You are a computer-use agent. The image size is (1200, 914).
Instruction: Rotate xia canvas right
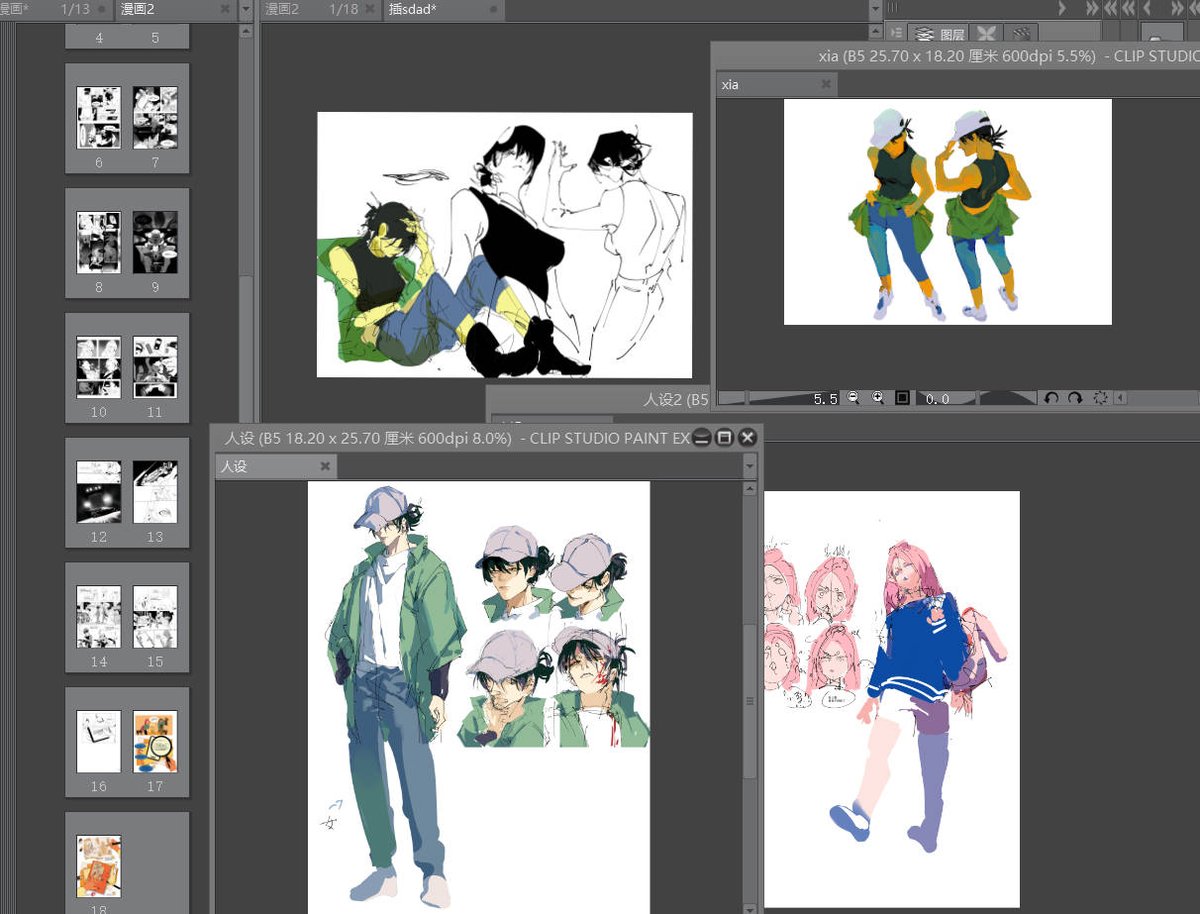coord(1075,398)
